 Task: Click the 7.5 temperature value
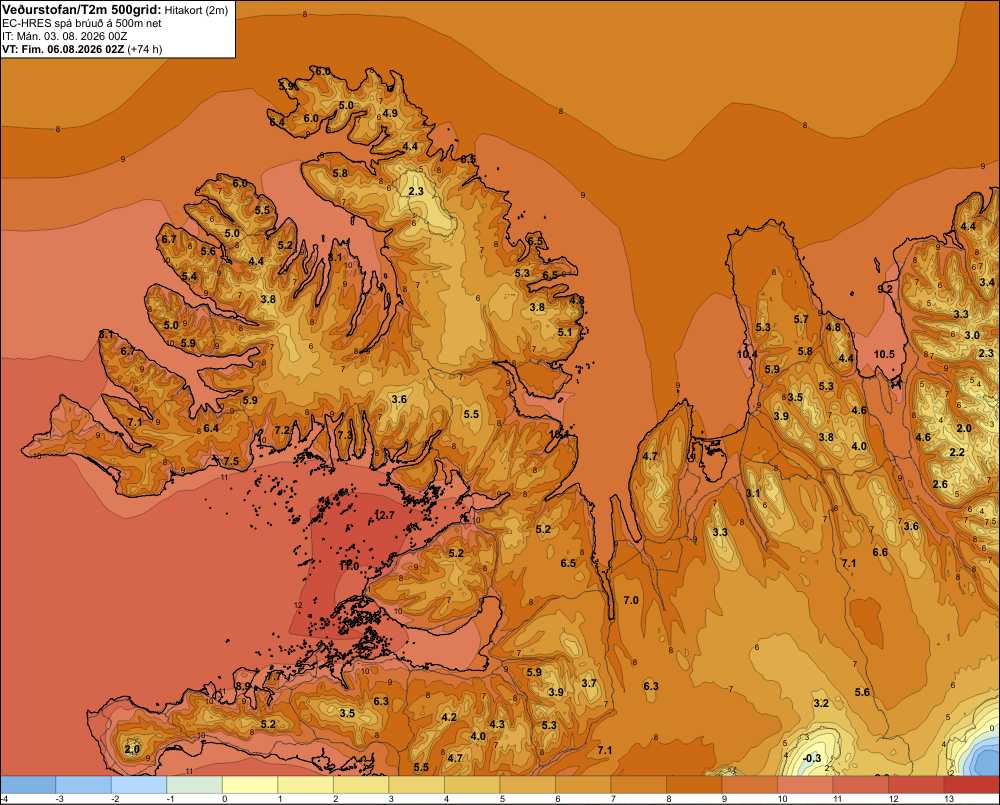pos(231,461)
